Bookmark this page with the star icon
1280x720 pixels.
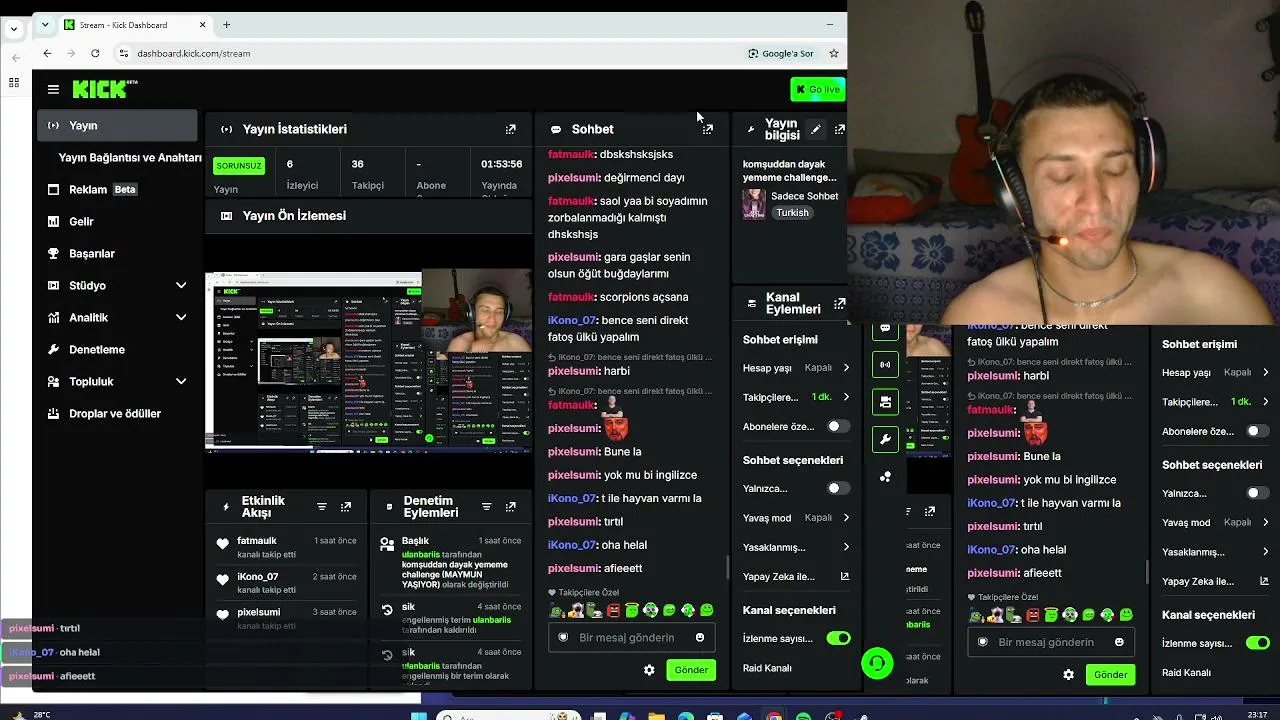[x=833, y=53]
